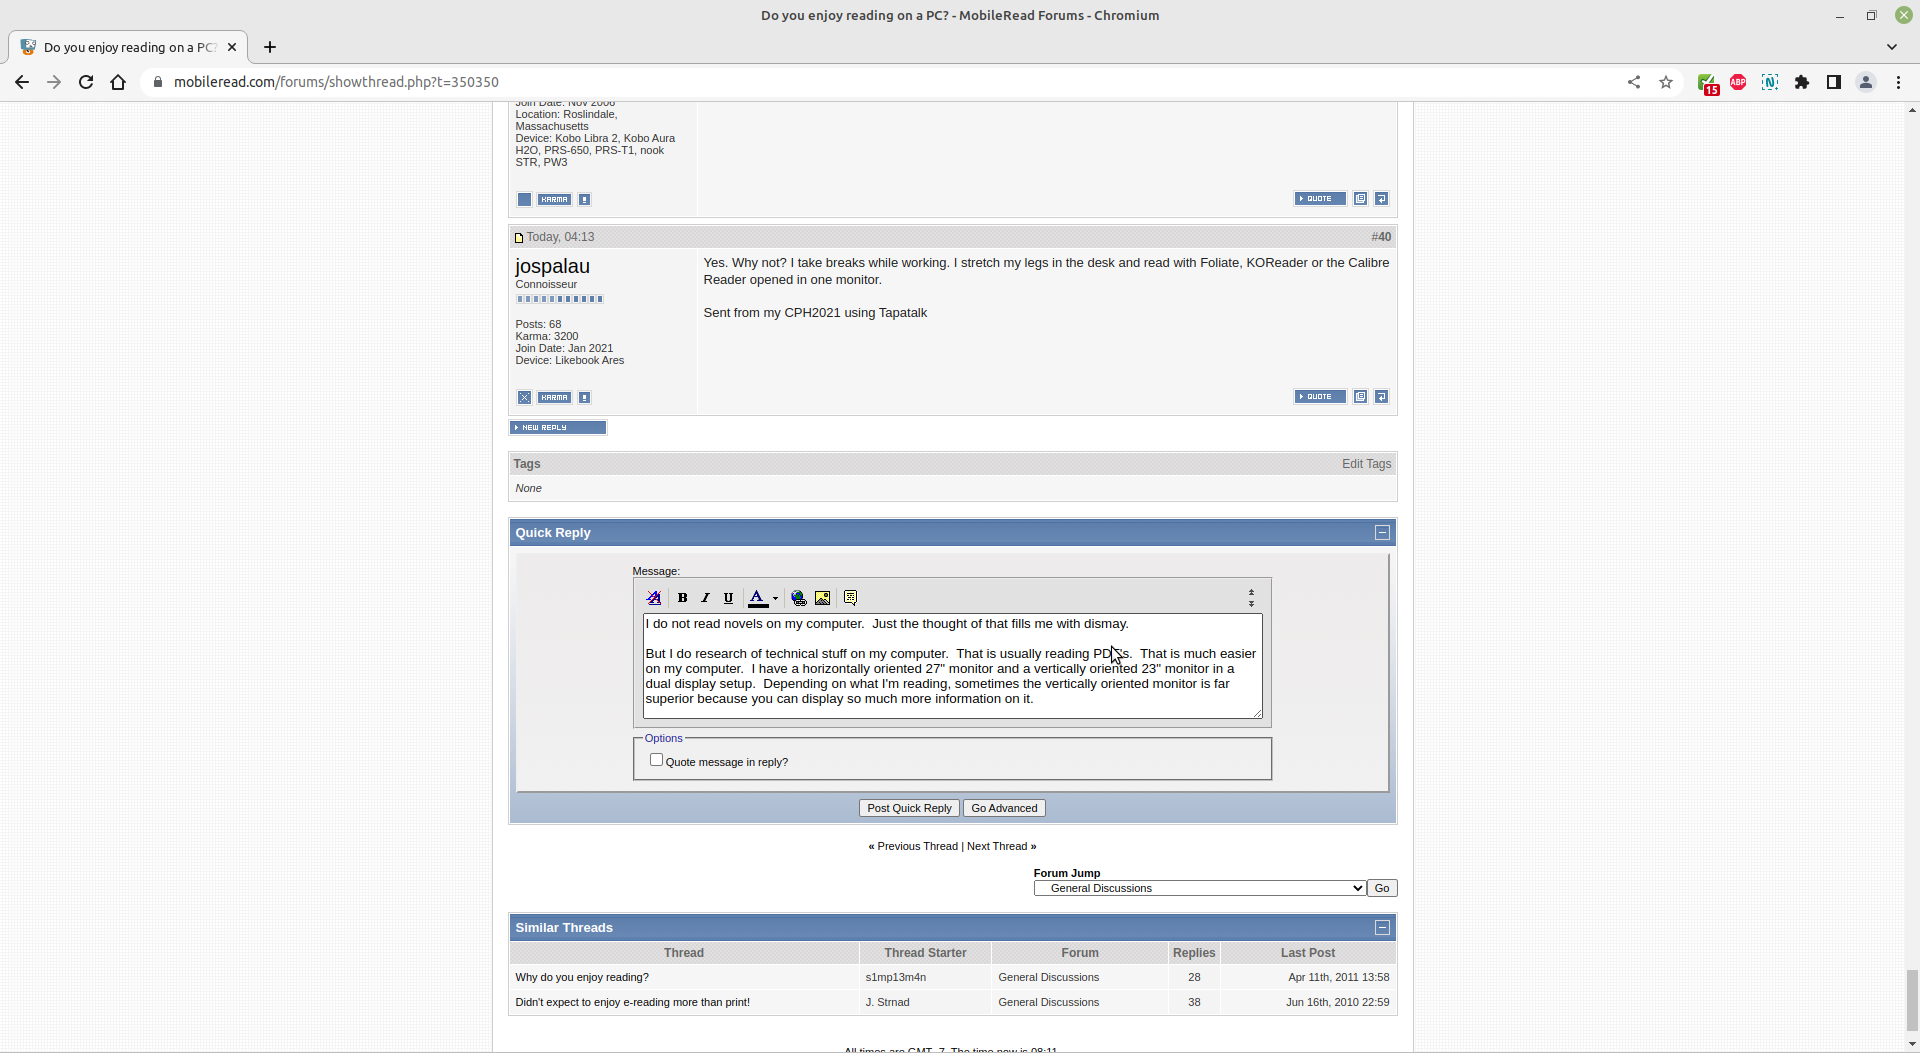Decrease editor size with down arrows

[x=1251, y=604]
